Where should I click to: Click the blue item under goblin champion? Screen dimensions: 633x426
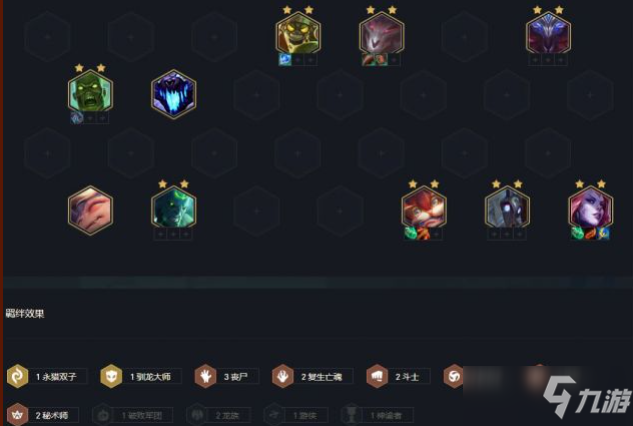click(285, 60)
